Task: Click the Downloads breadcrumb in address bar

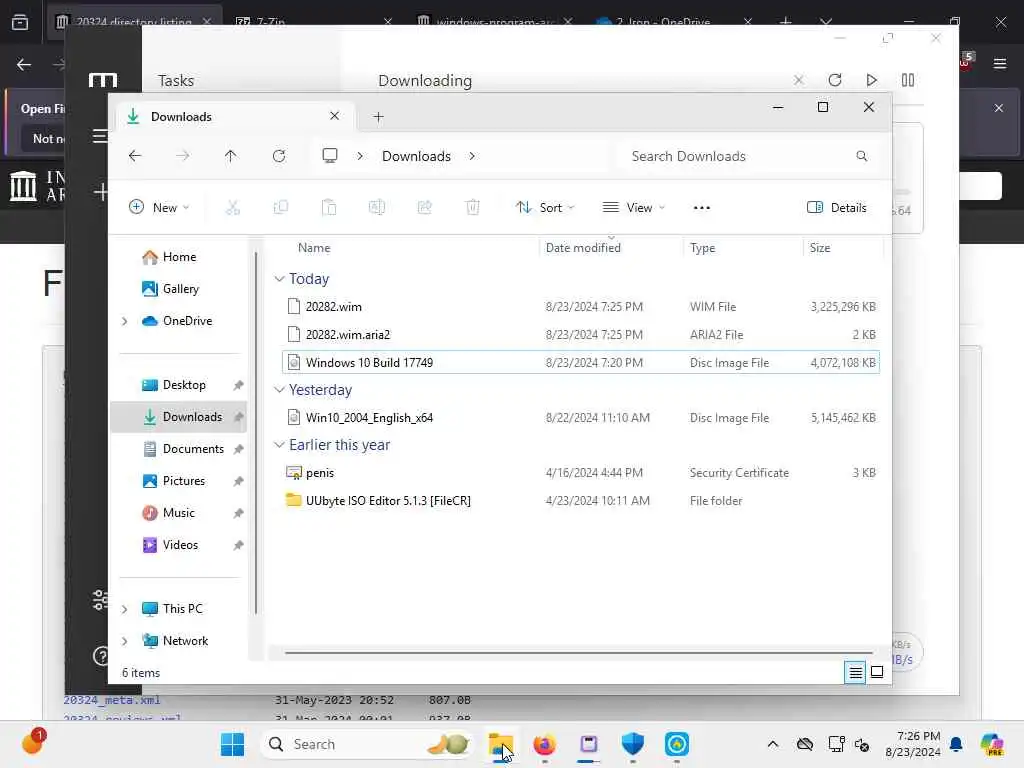Action: [x=416, y=156]
